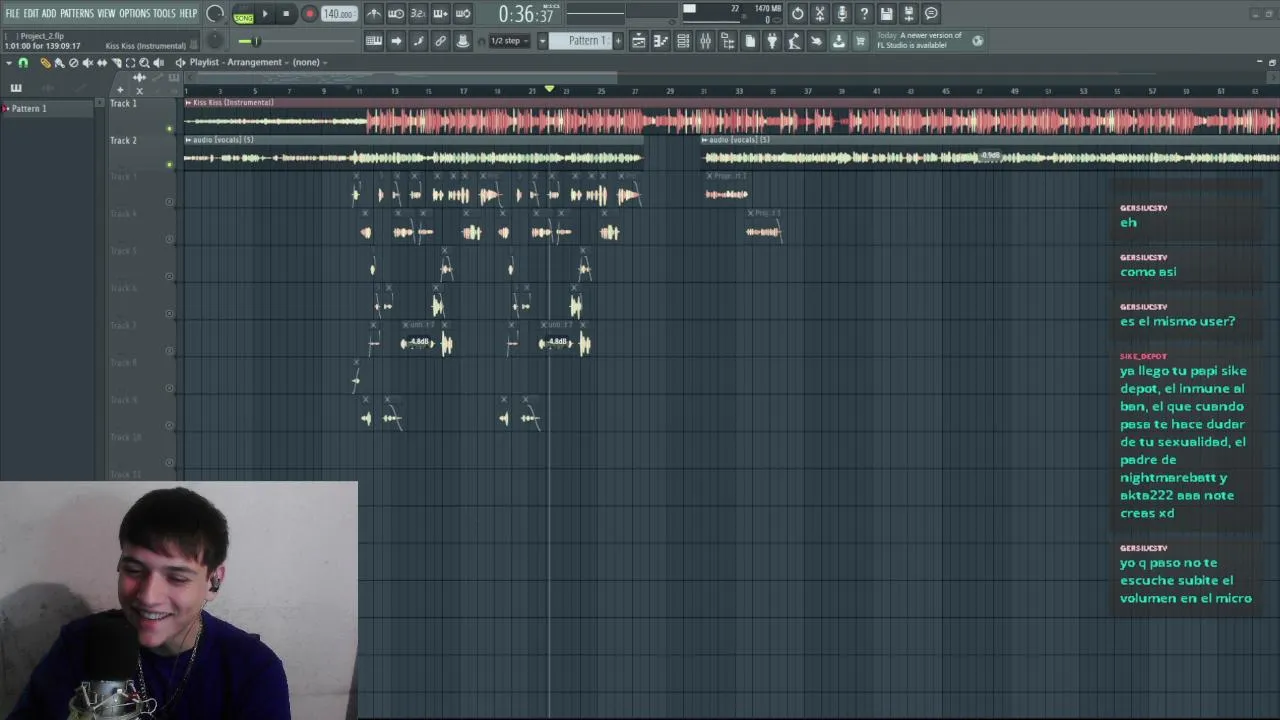This screenshot has height=720, width=1280.
Task: Select the Slip tool in Playlist
Action: (x=102, y=63)
